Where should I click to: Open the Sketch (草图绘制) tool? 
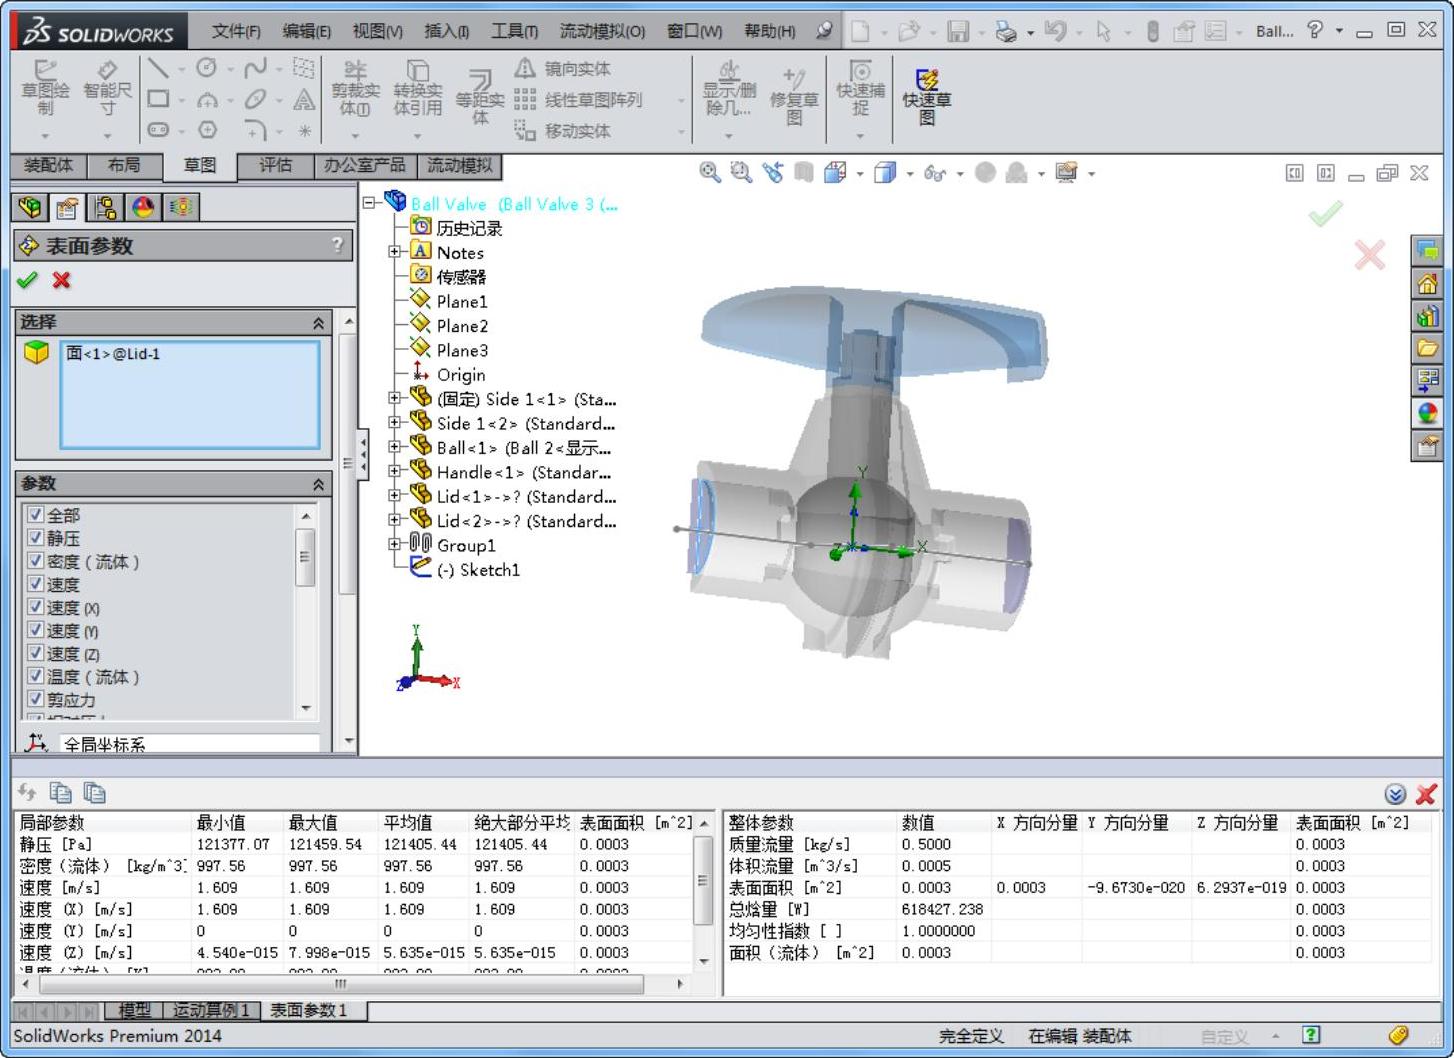[45, 88]
